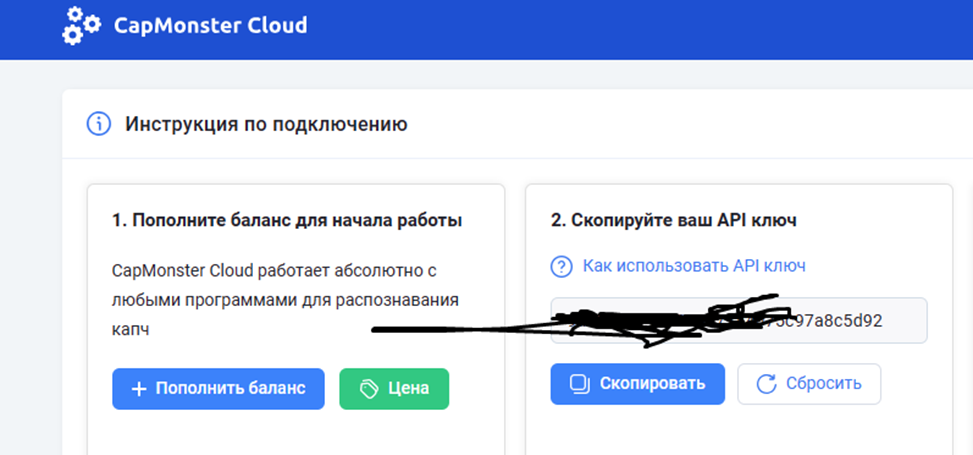Click the Инструкция по подключению heading
This screenshot has height=455, width=973.
266,124
